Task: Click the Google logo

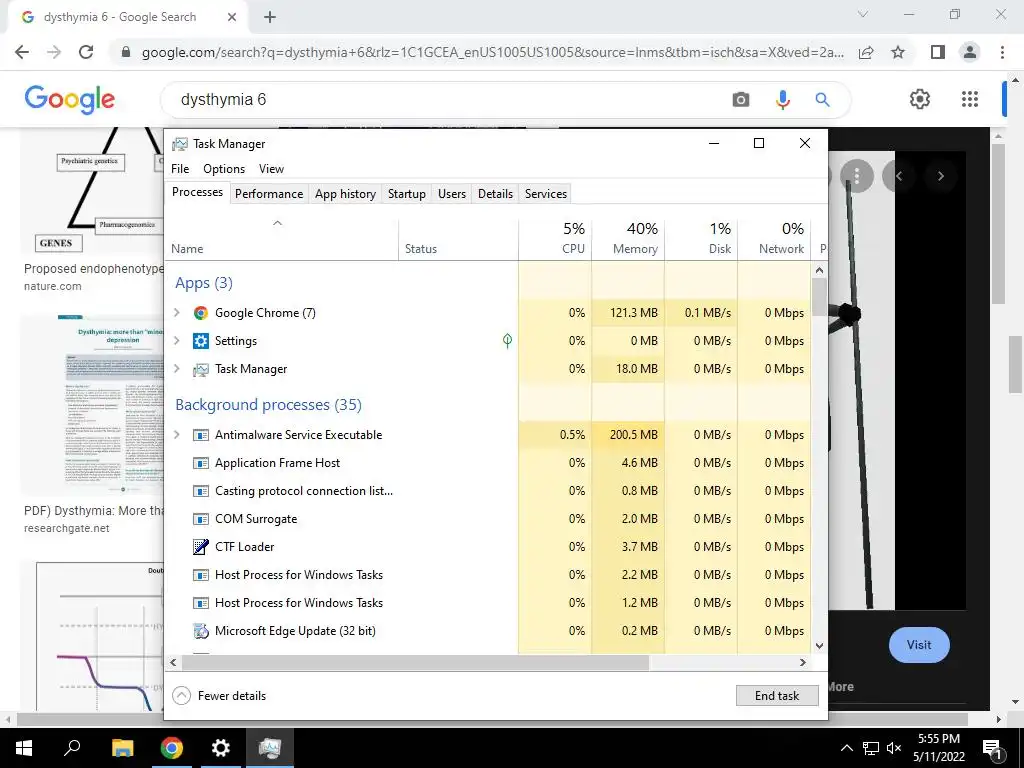Action: tap(70, 100)
